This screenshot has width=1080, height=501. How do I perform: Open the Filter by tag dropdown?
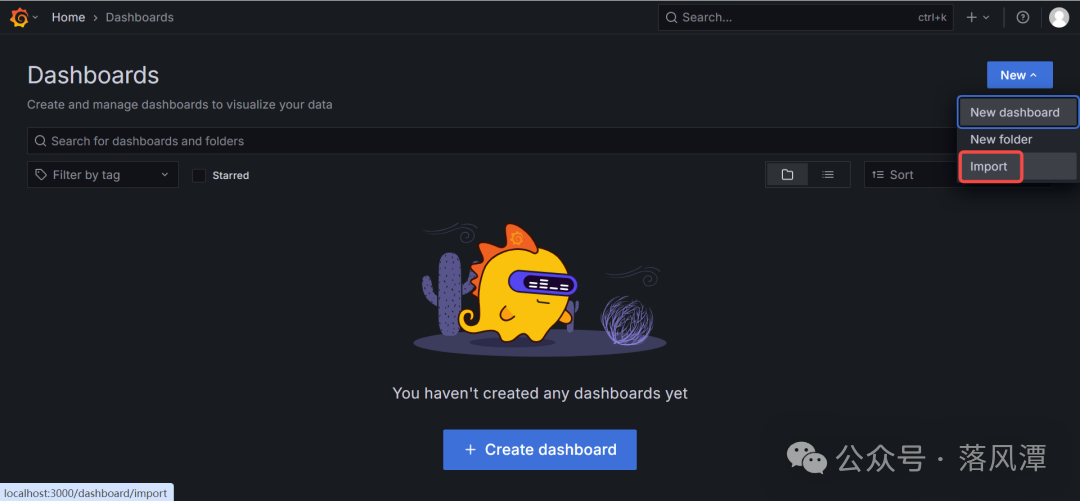pyautogui.click(x=103, y=174)
